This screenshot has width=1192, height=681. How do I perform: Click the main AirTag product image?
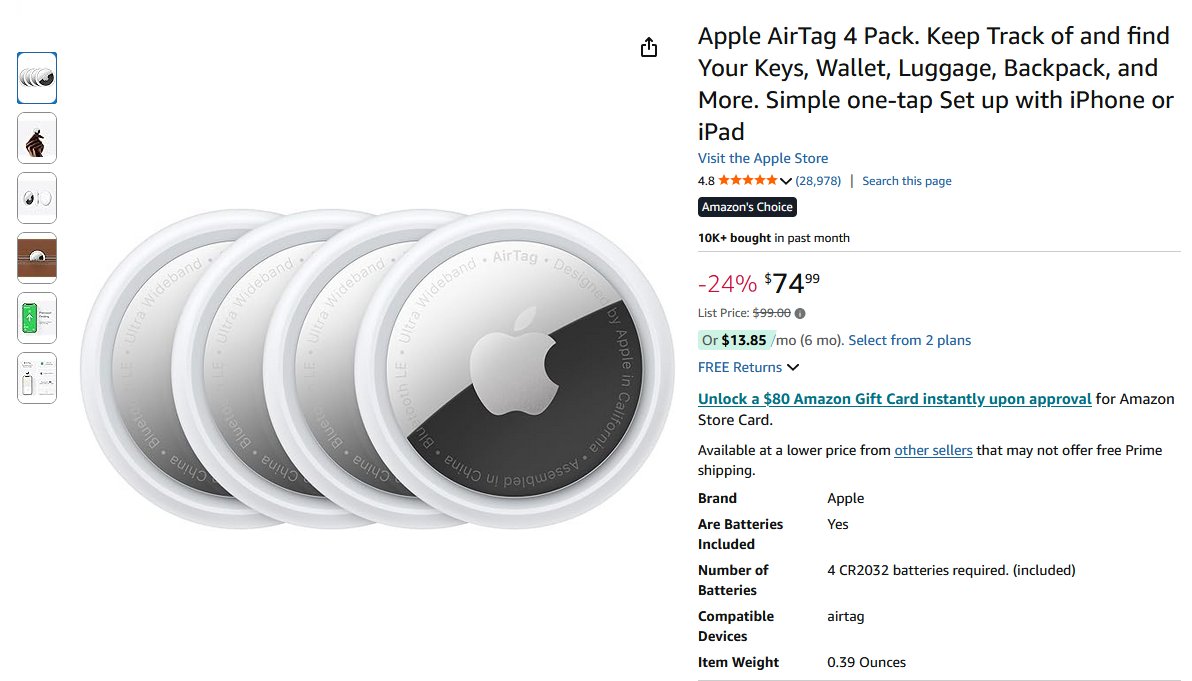[x=377, y=369]
